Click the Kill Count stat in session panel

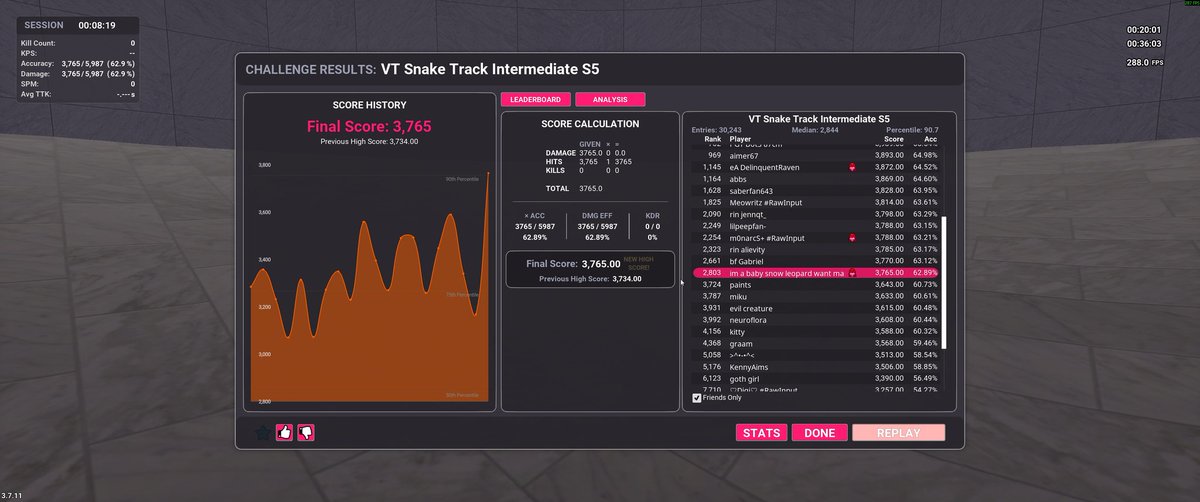pyautogui.click(x=77, y=44)
